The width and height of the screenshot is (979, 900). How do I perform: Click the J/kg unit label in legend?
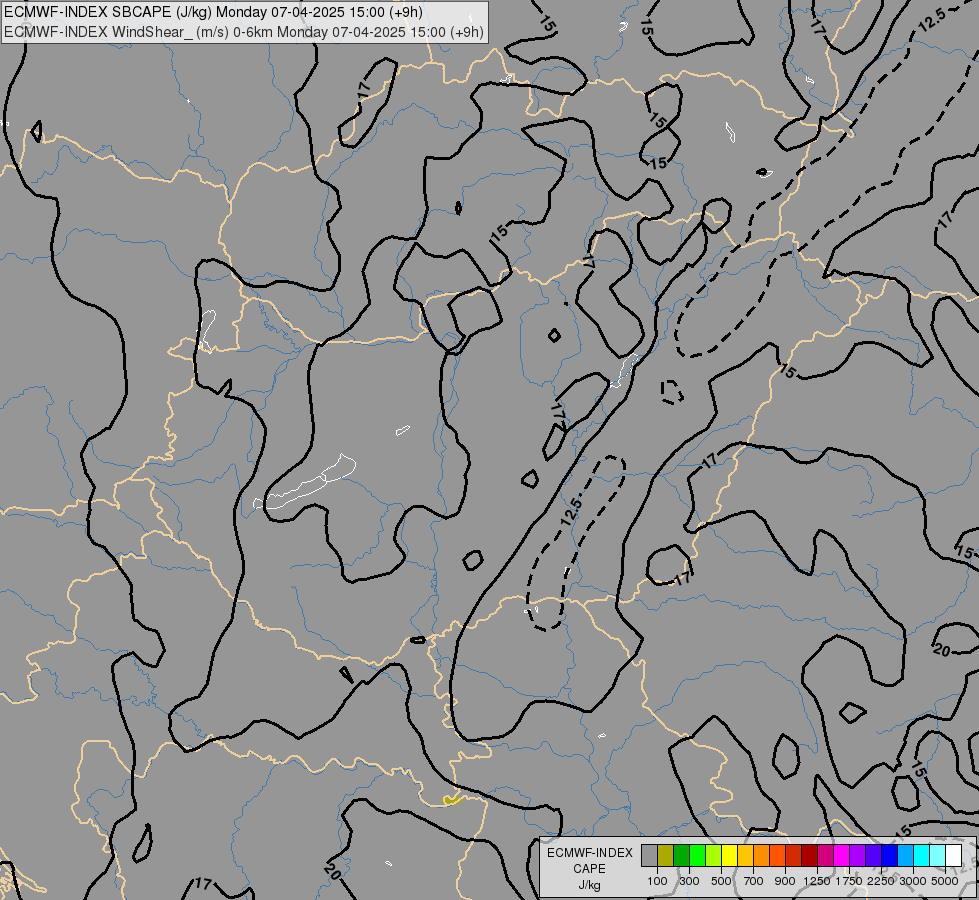[x=589, y=885]
